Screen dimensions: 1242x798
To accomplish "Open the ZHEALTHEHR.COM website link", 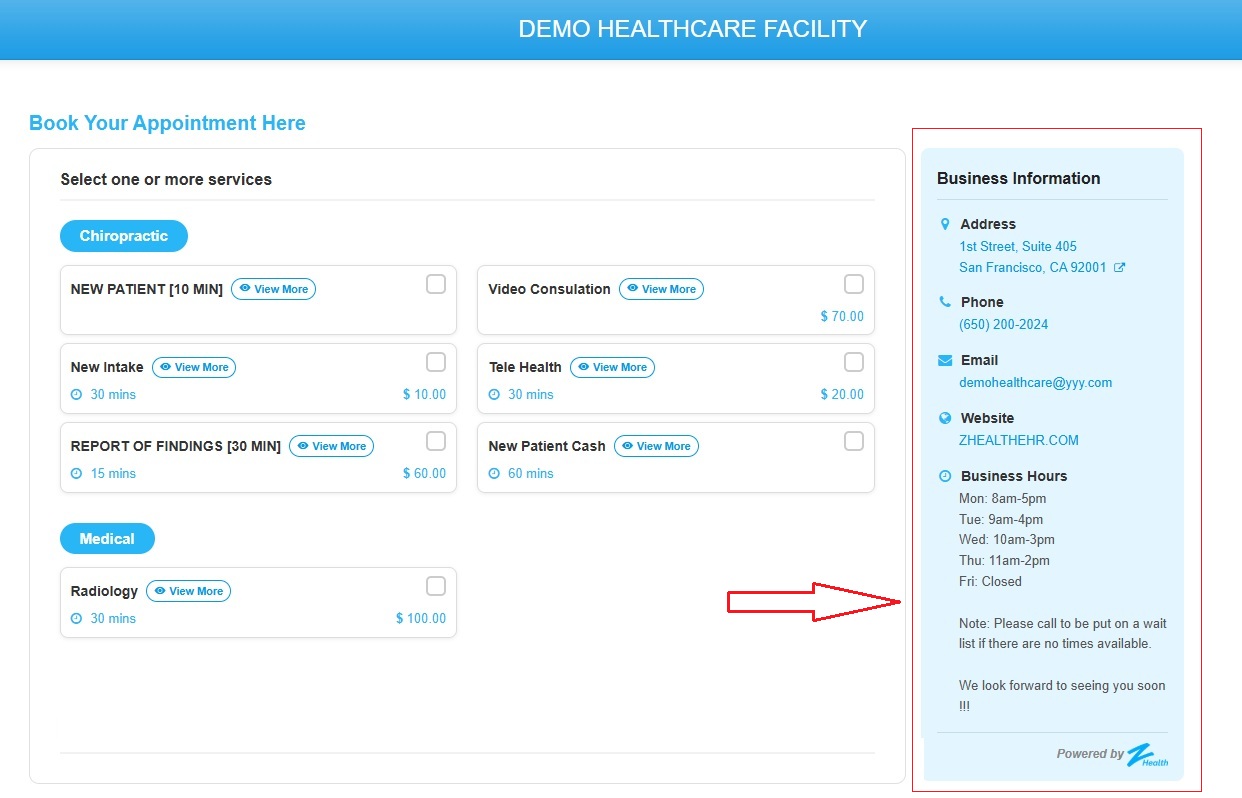I will tap(1019, 440).
